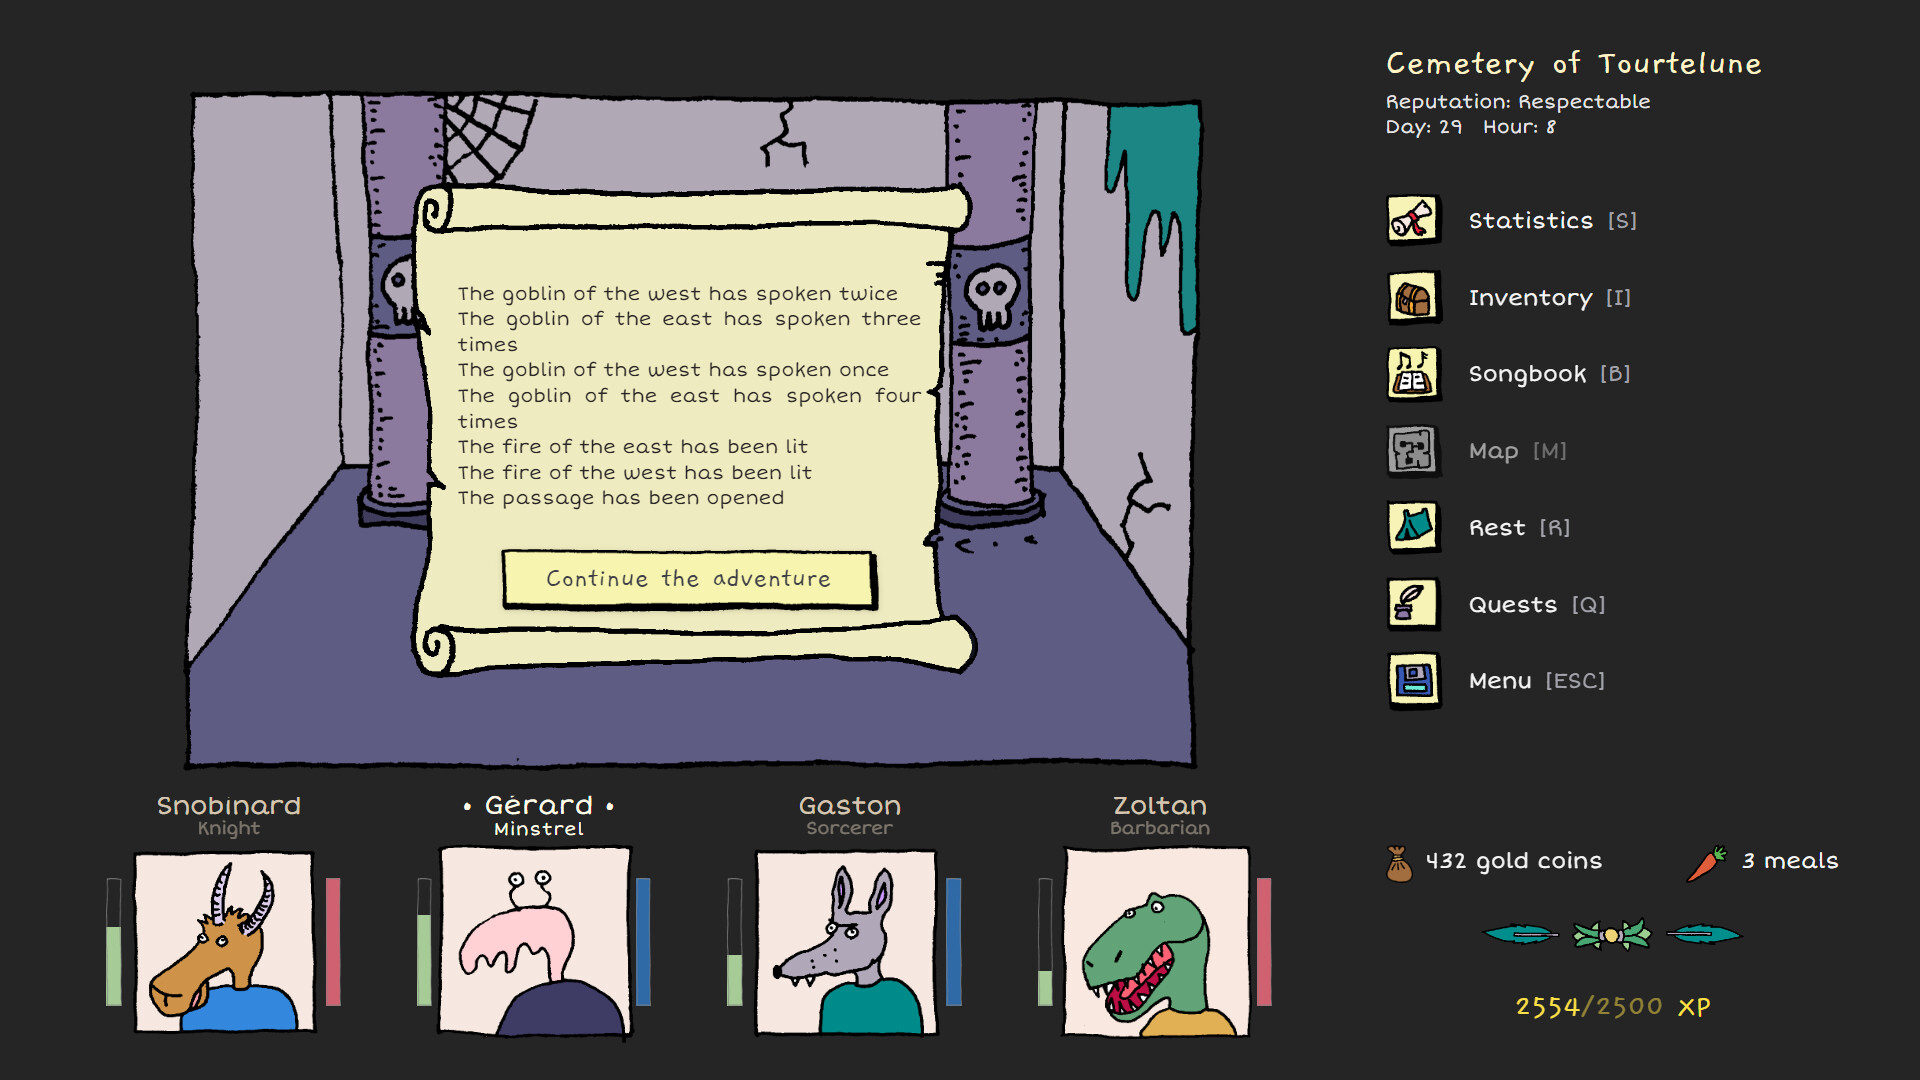Click the Rest tent icon

point(1412,527)
